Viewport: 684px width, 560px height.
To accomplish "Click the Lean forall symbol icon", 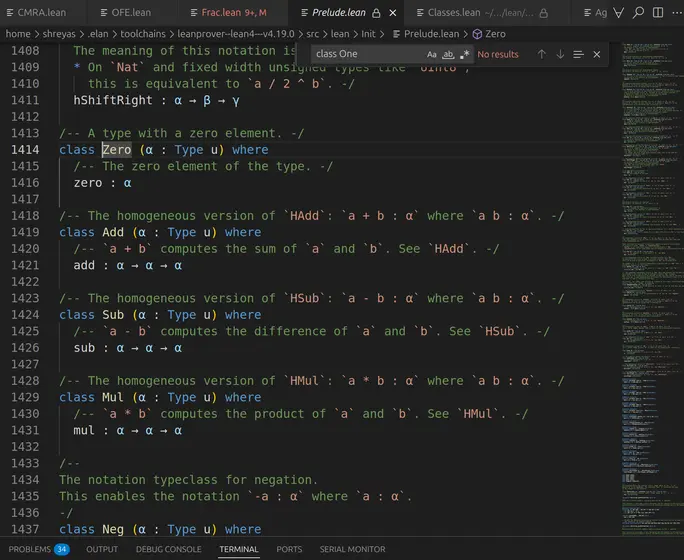I will click(x=620, y=13).
